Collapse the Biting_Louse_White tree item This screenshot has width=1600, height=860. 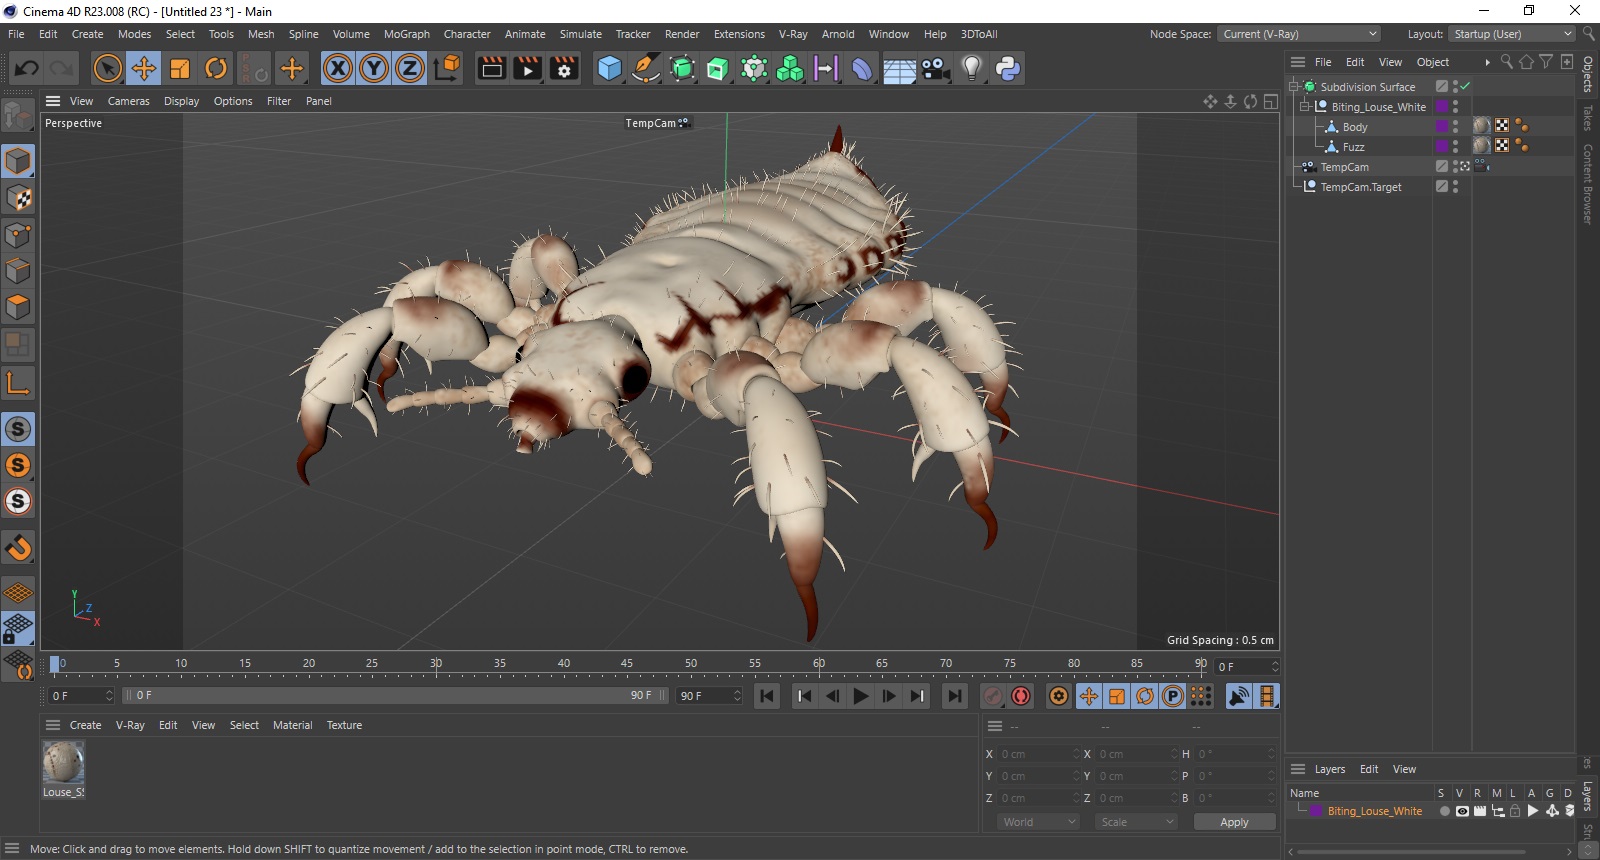click(1305, 107)
